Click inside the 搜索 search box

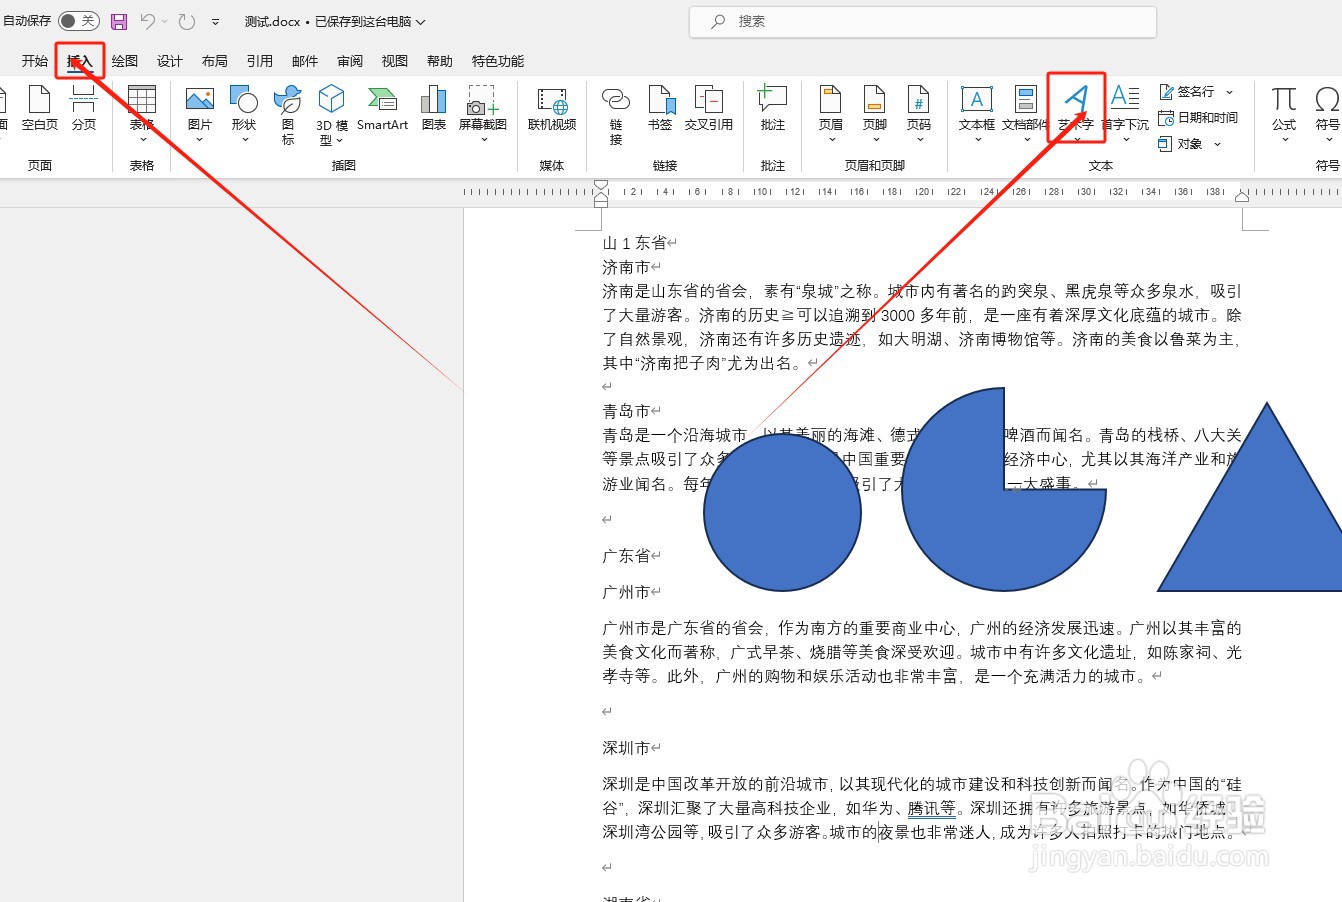point(920,21)
